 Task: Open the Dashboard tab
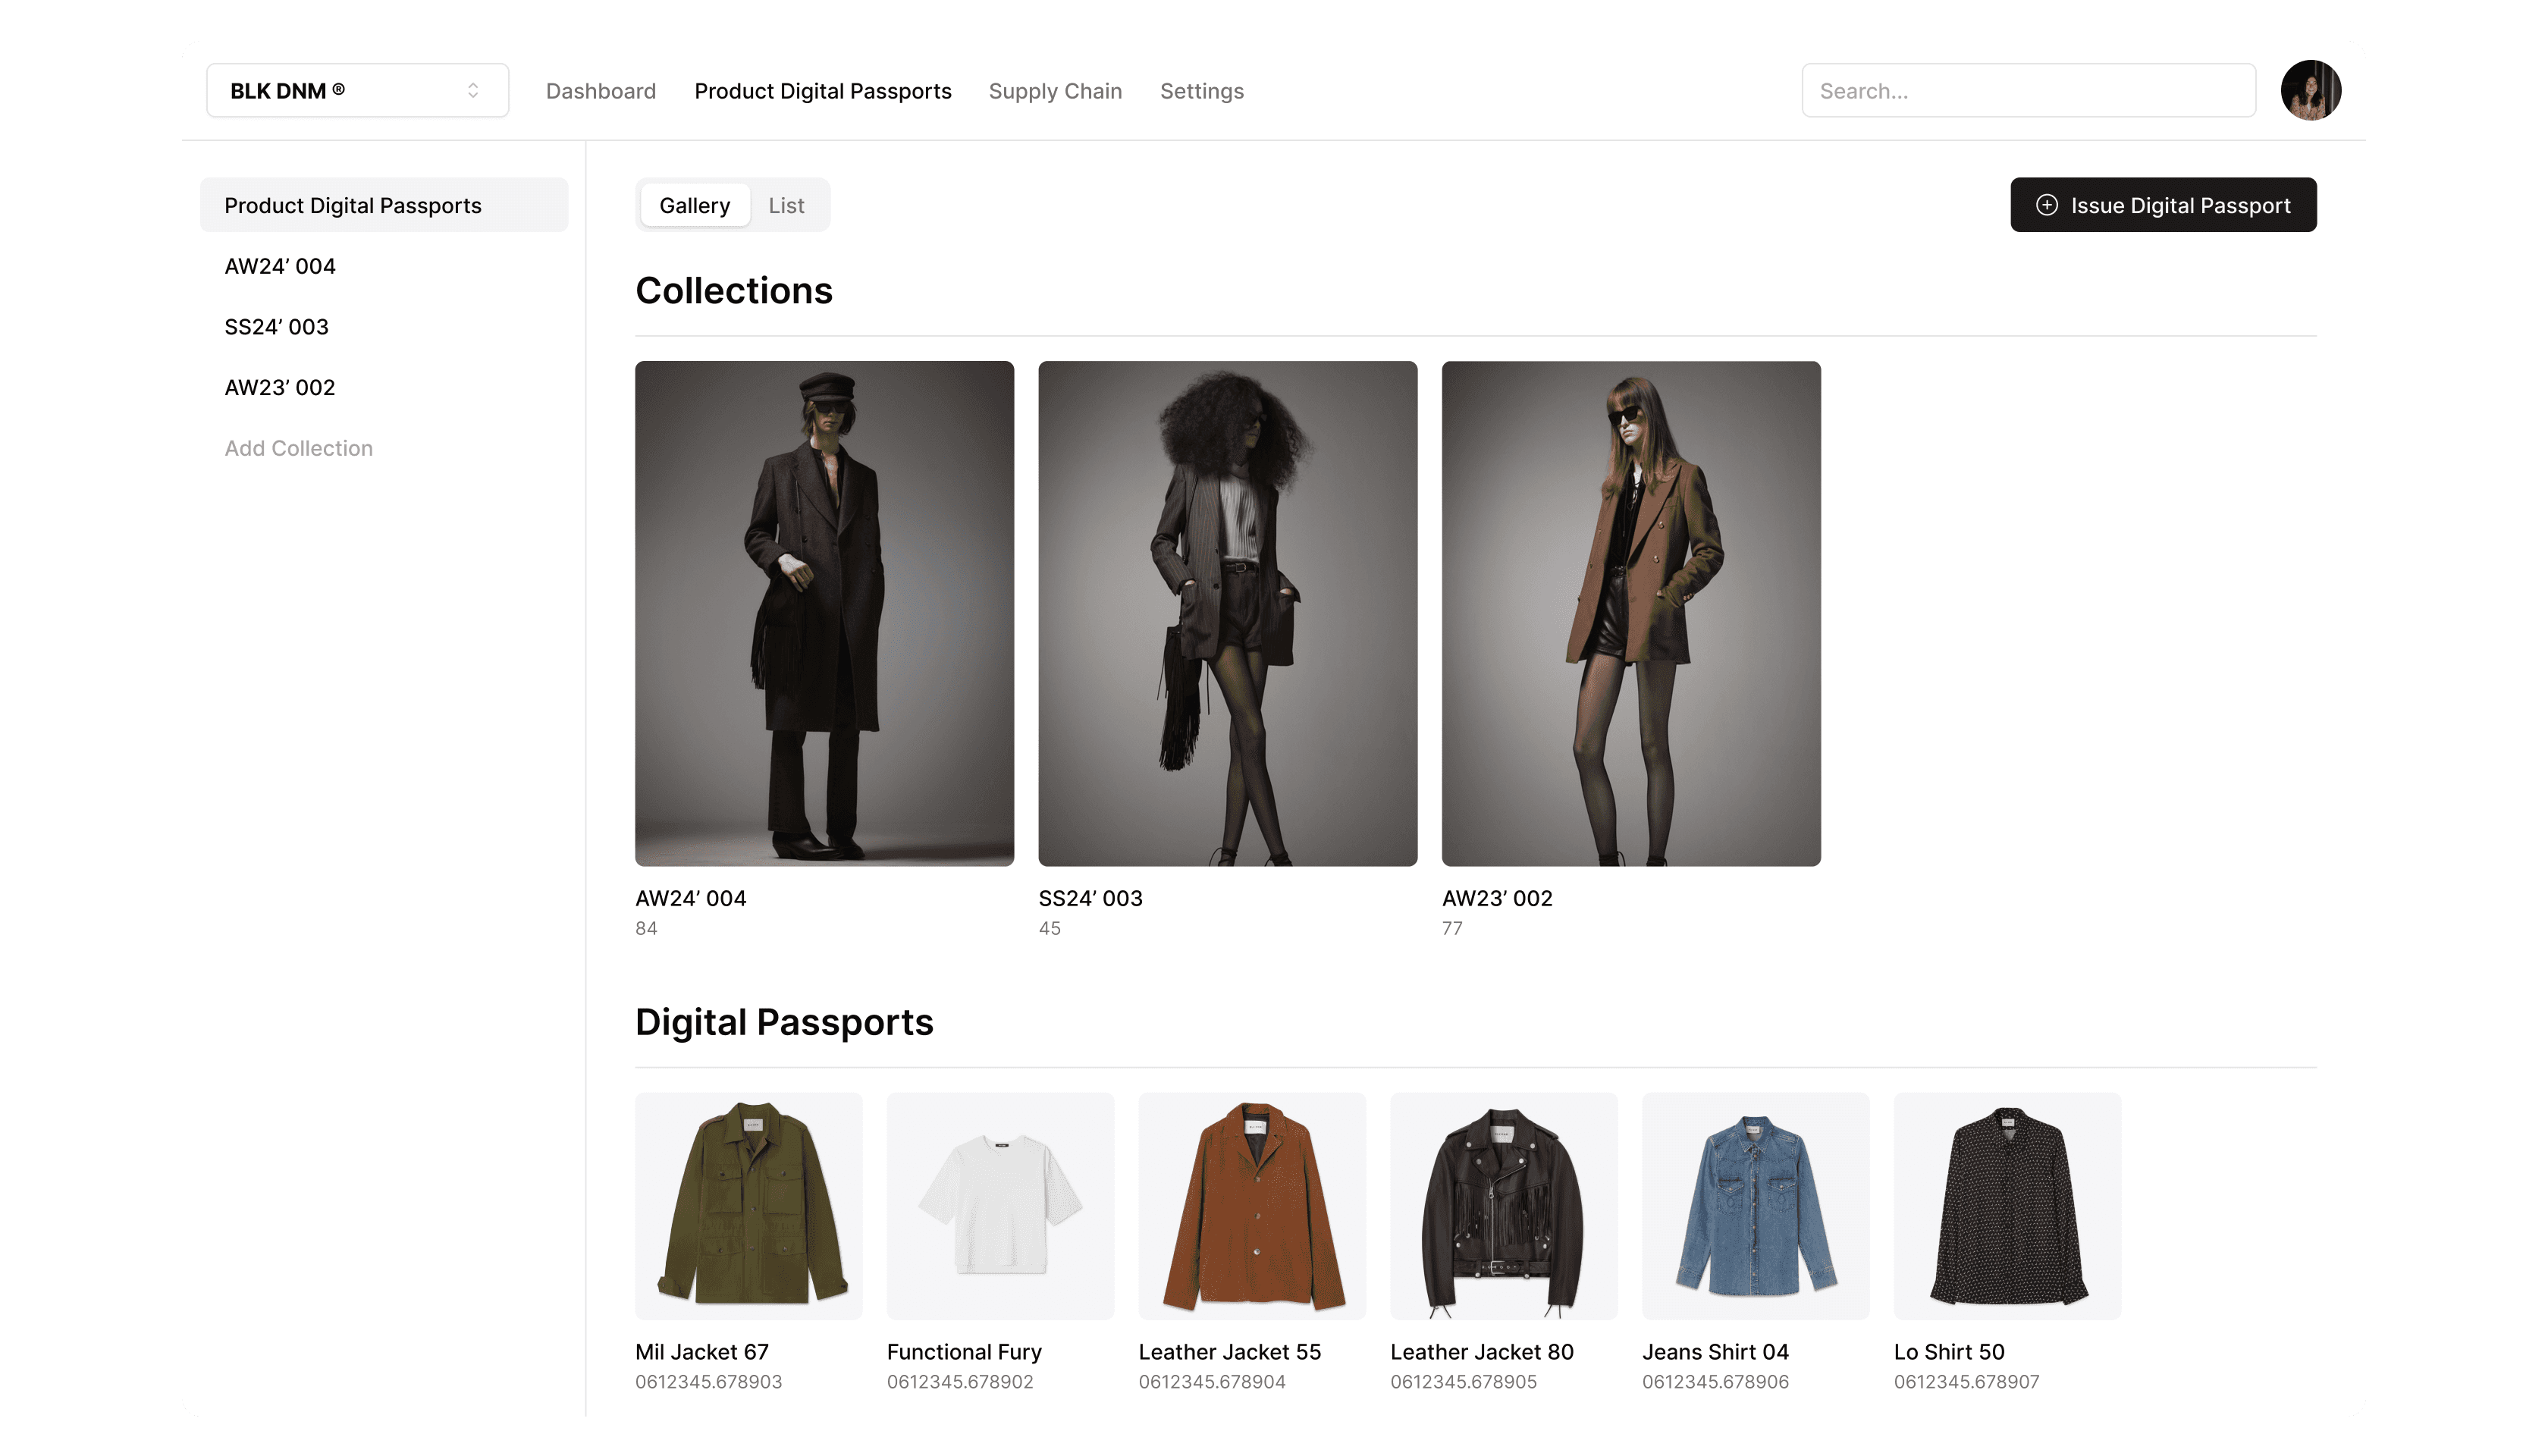pos(600,91)
